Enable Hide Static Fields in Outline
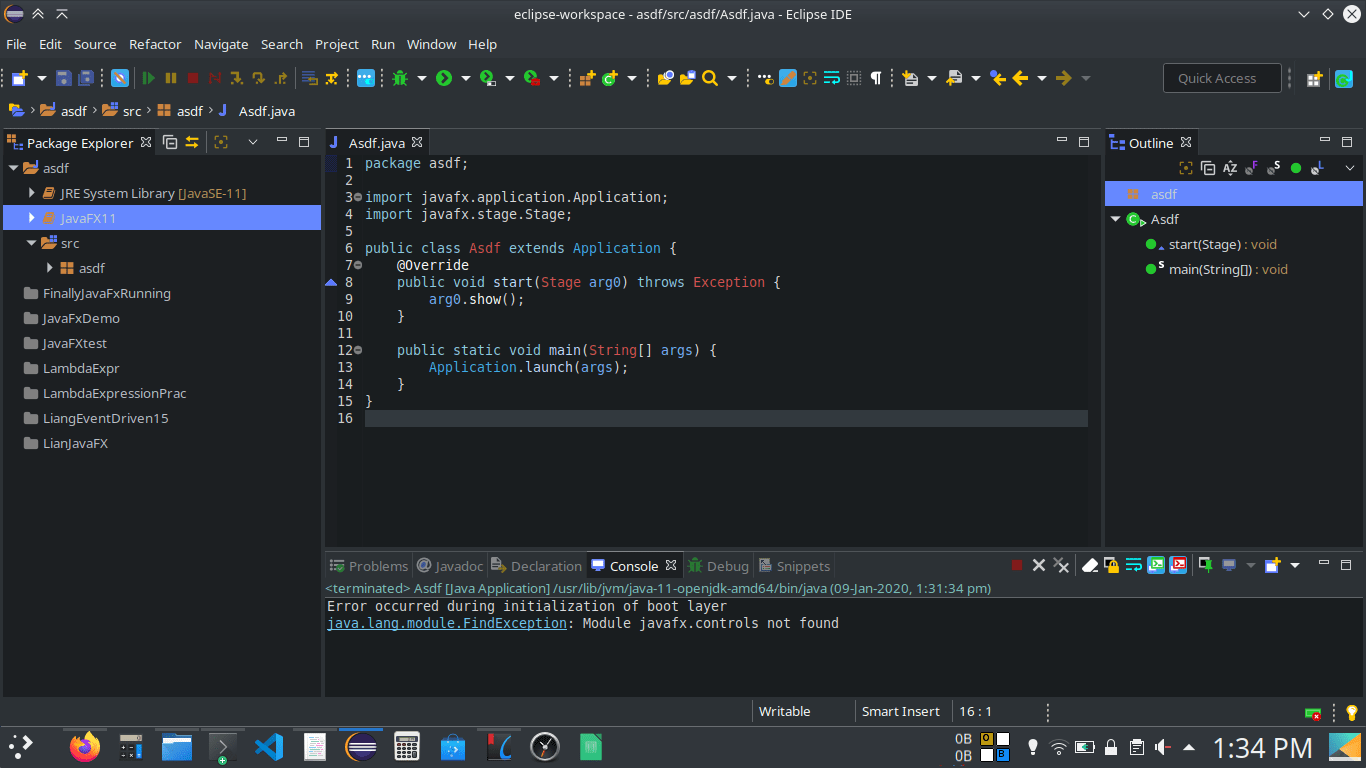 pos(1274,168)
